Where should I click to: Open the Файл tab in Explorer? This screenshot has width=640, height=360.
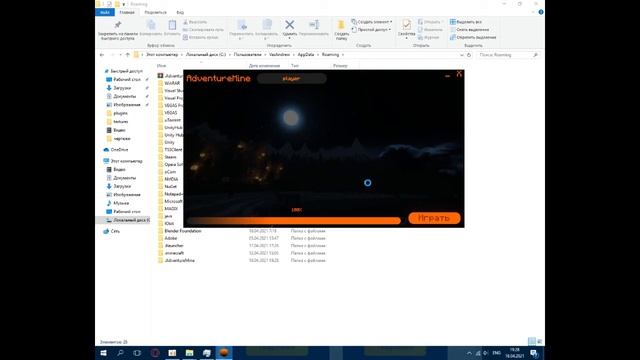click(105, 12)
